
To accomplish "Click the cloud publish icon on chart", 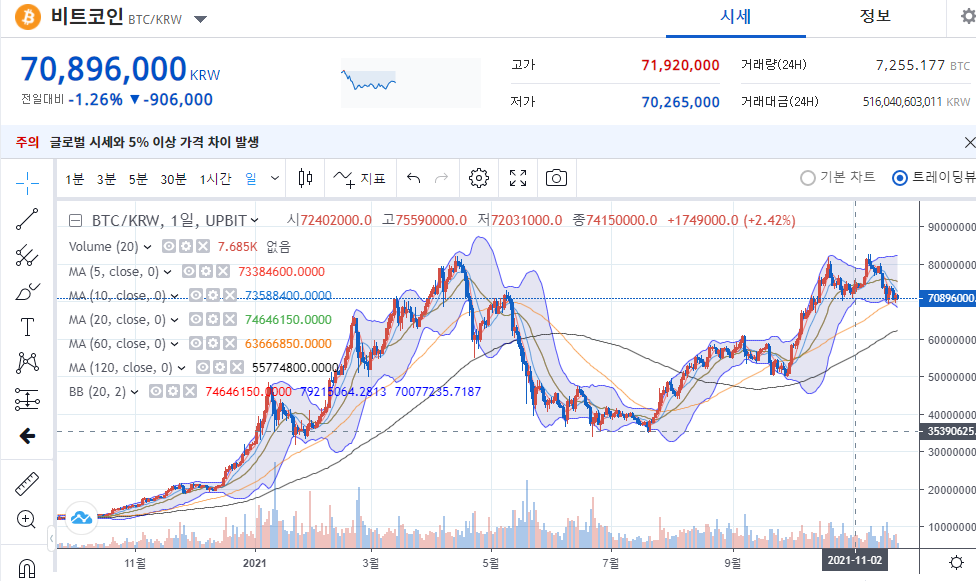I will [82, 517].
